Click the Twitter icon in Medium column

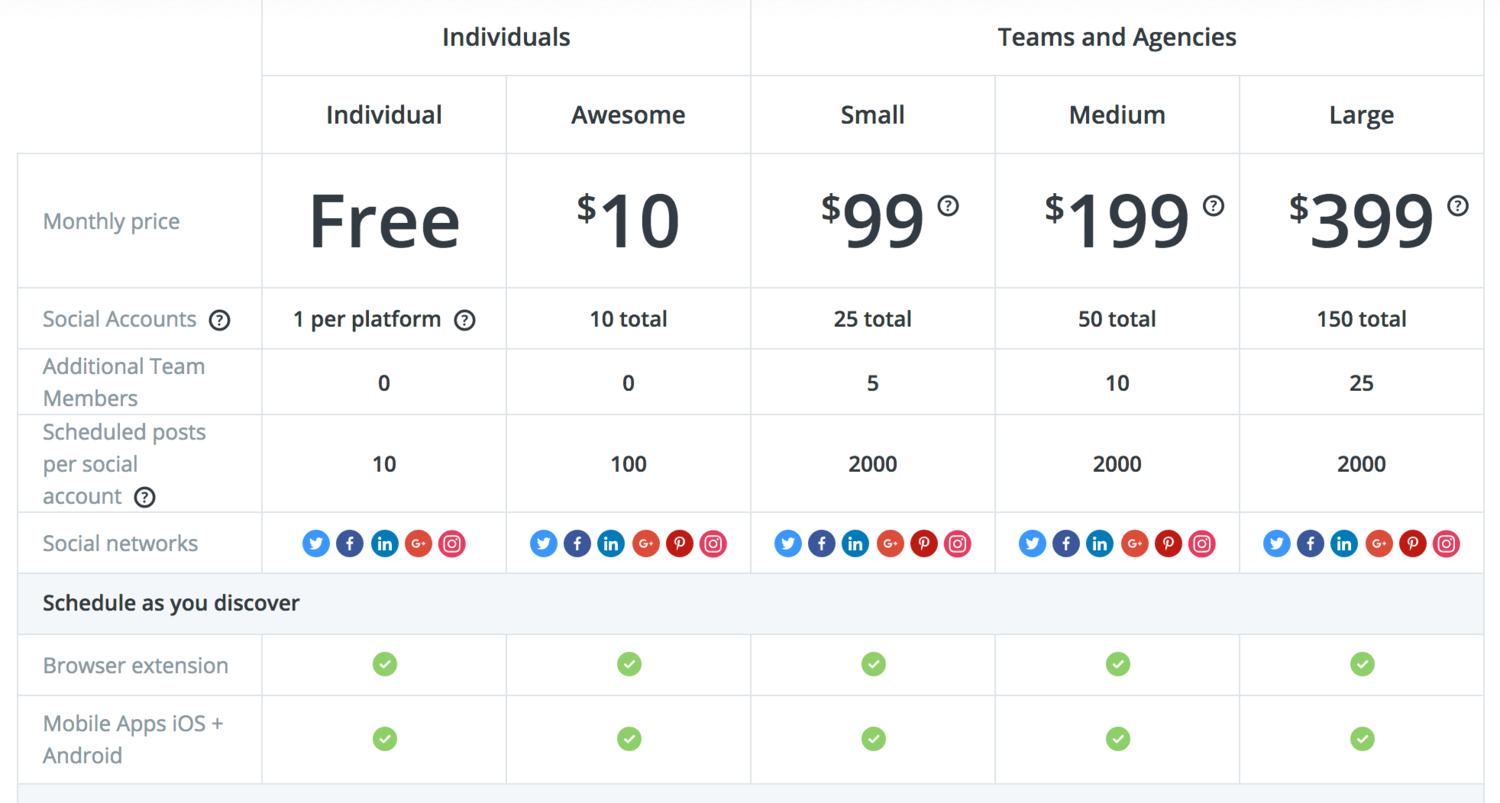(1032, 544)
